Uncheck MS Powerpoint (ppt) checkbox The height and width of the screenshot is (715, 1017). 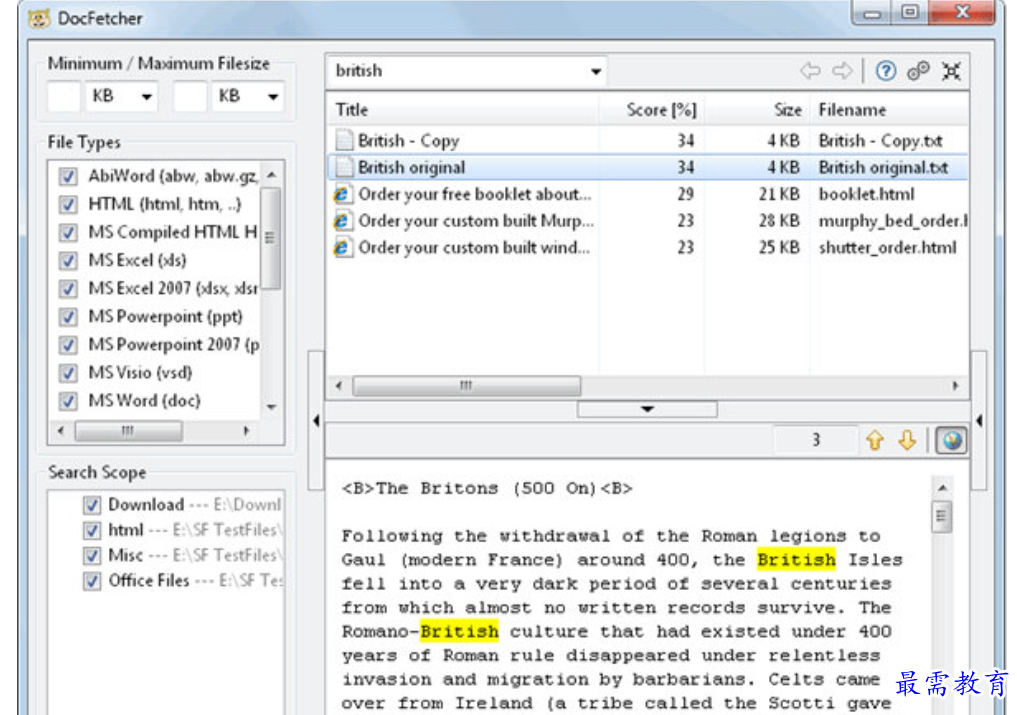pyautogui.click(x=68, y=317)
